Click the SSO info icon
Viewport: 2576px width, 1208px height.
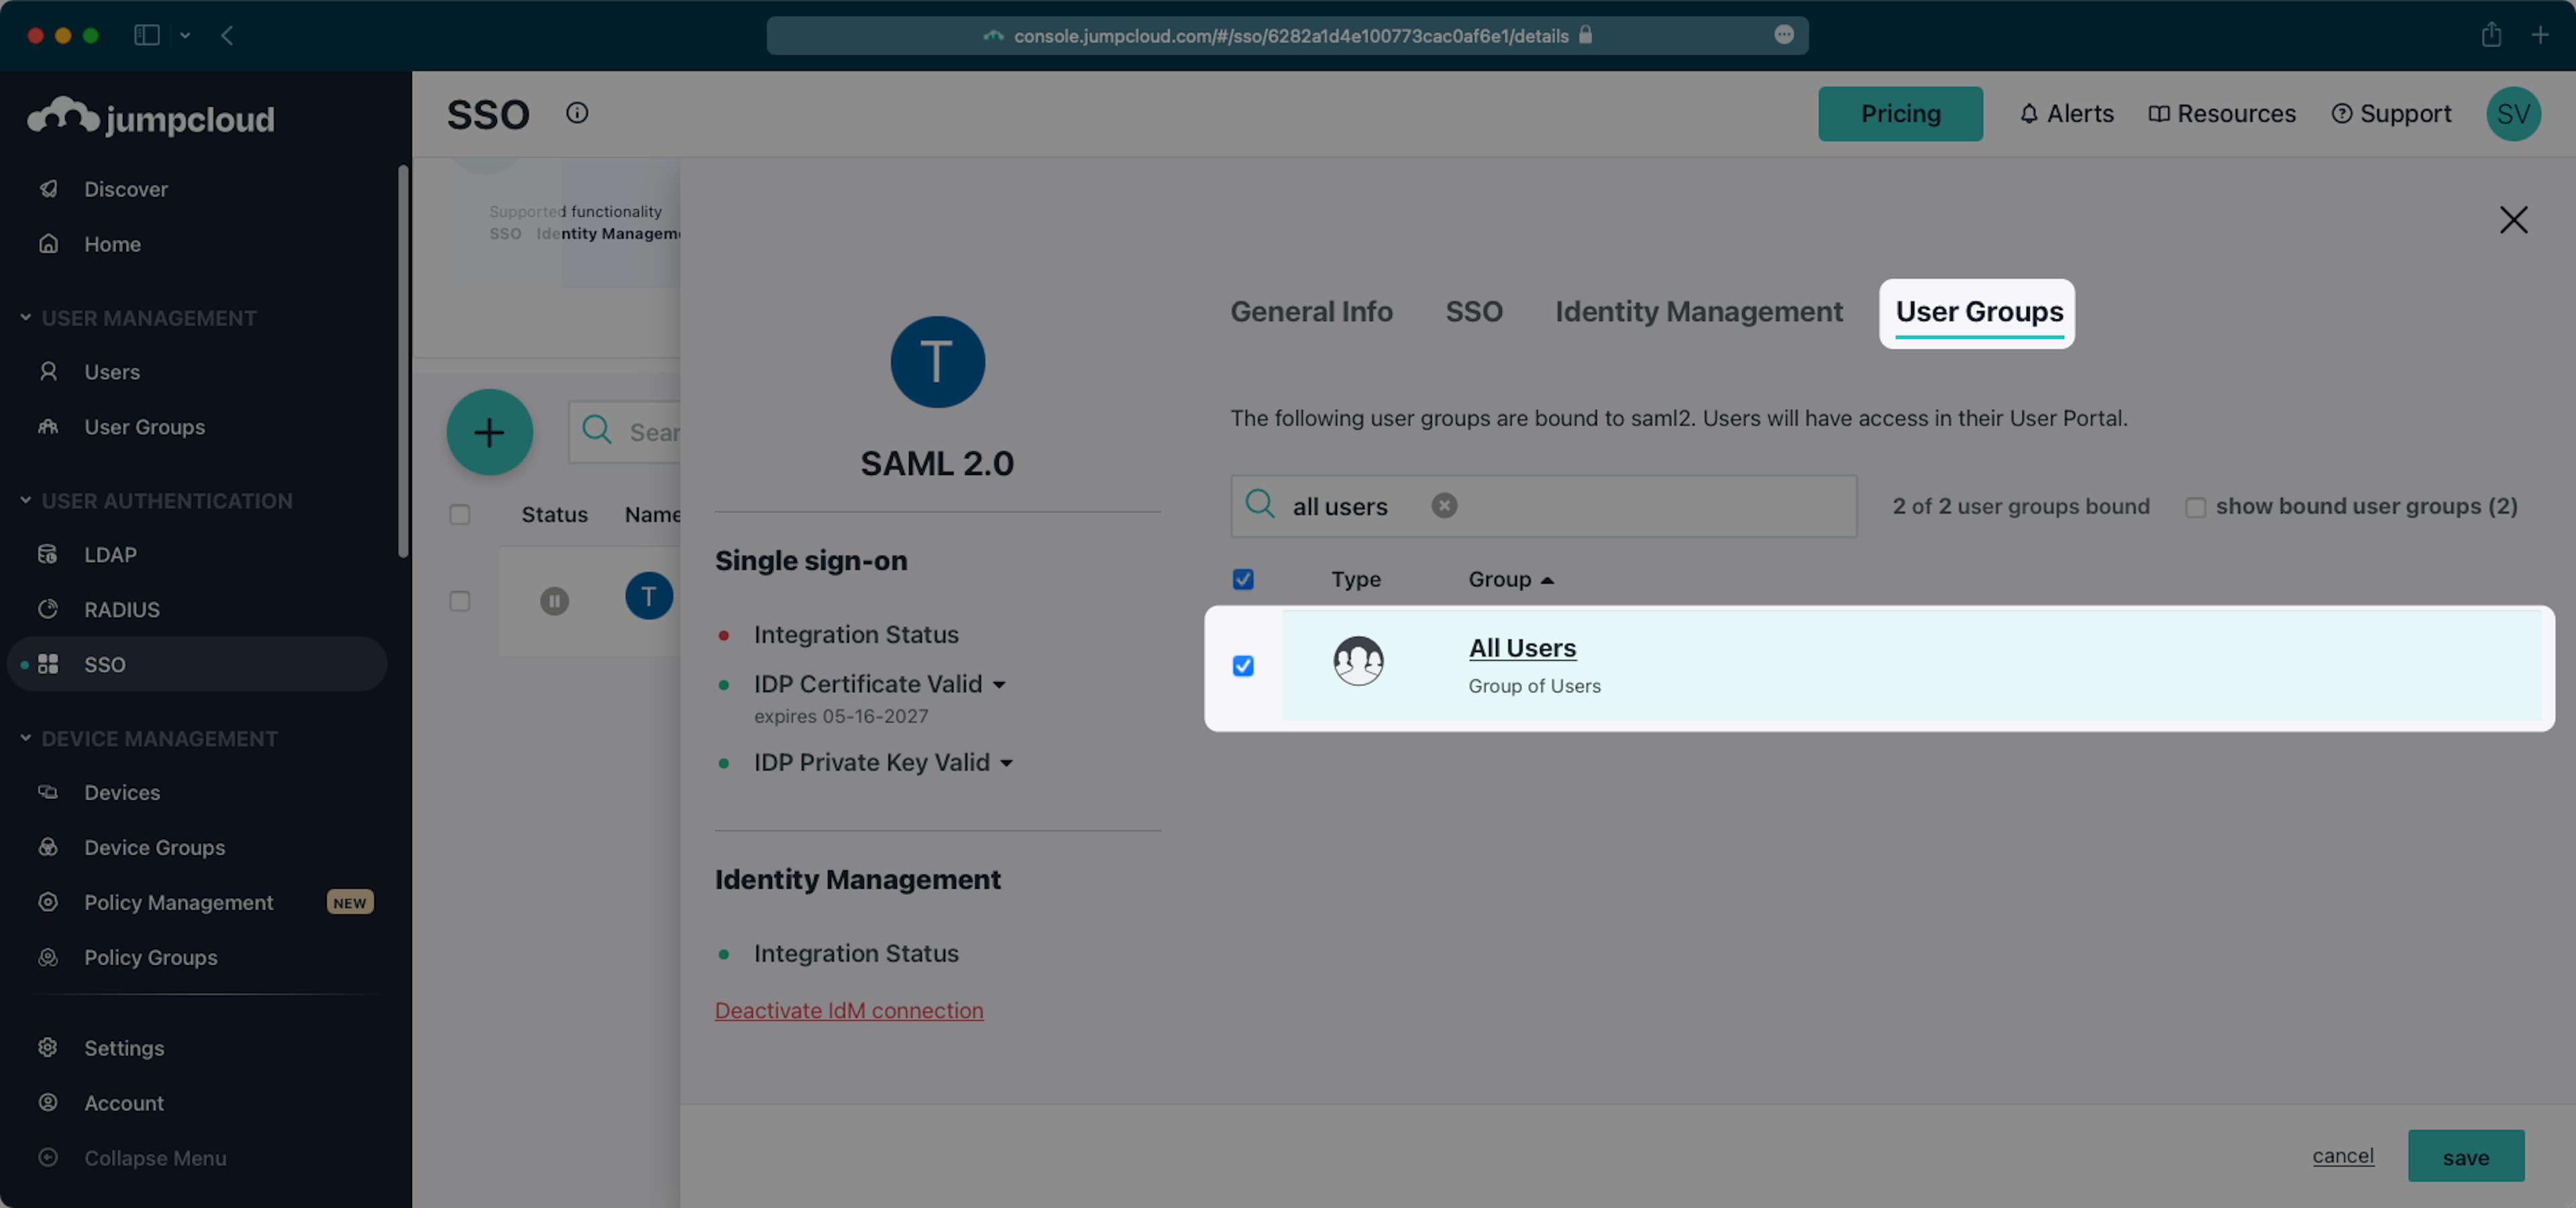click(x=577, y=113)
